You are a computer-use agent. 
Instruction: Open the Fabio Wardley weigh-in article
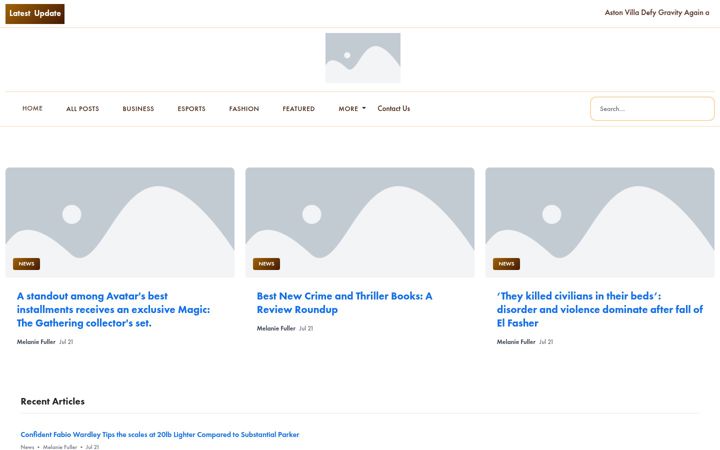[x=160, y=434]
